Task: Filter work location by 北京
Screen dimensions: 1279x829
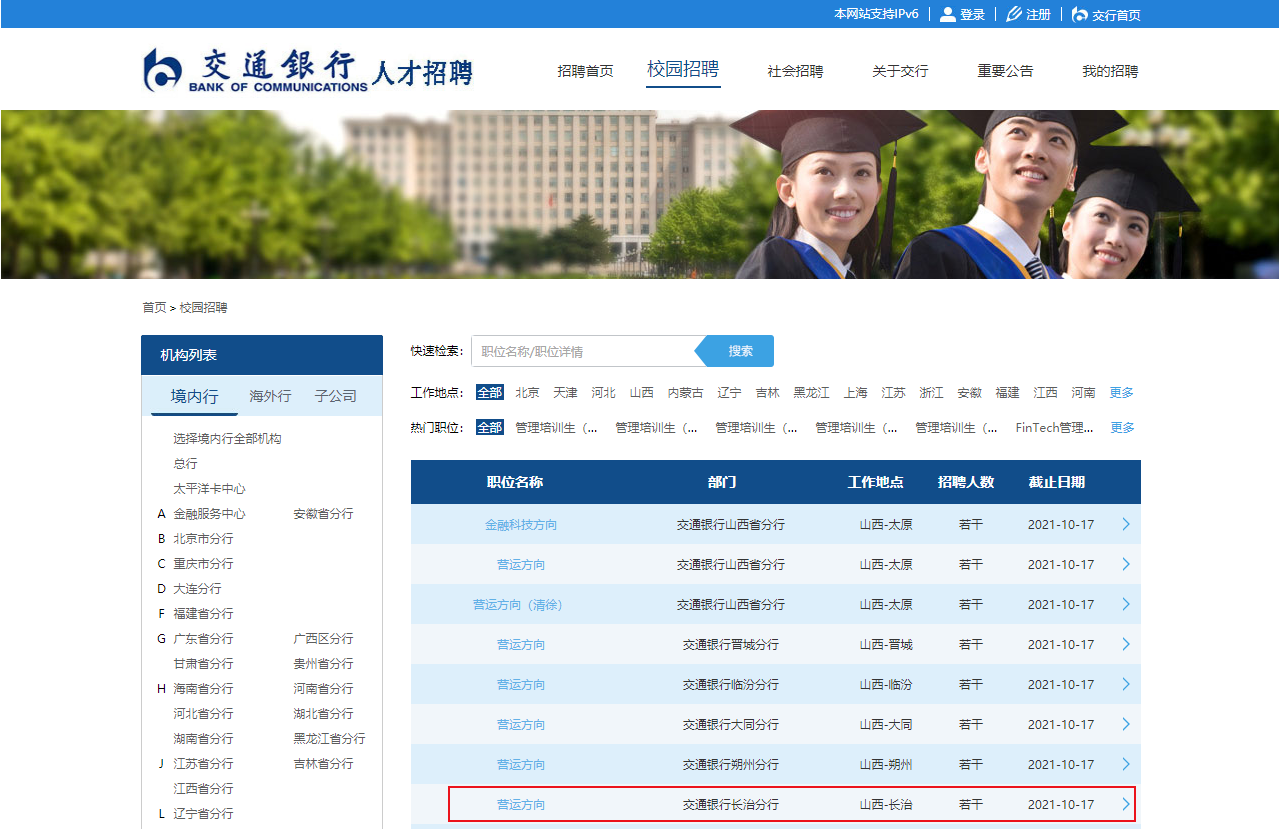Action: point(527,393)
